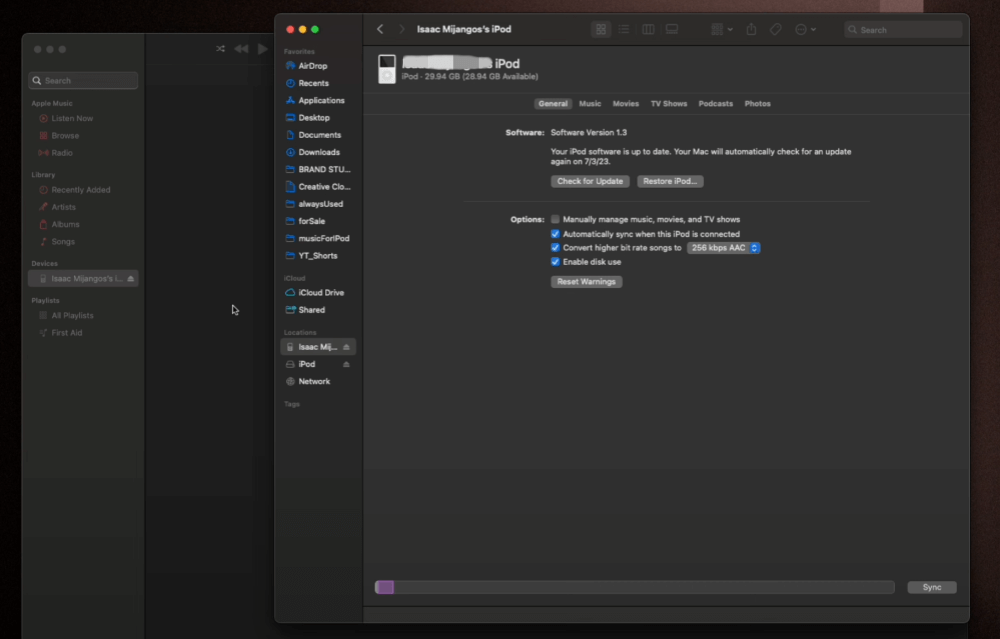The height and width of the screenshot is (639, 1000).
Task: Click the Edit Tags icon in toolbar
Action: 776,30
